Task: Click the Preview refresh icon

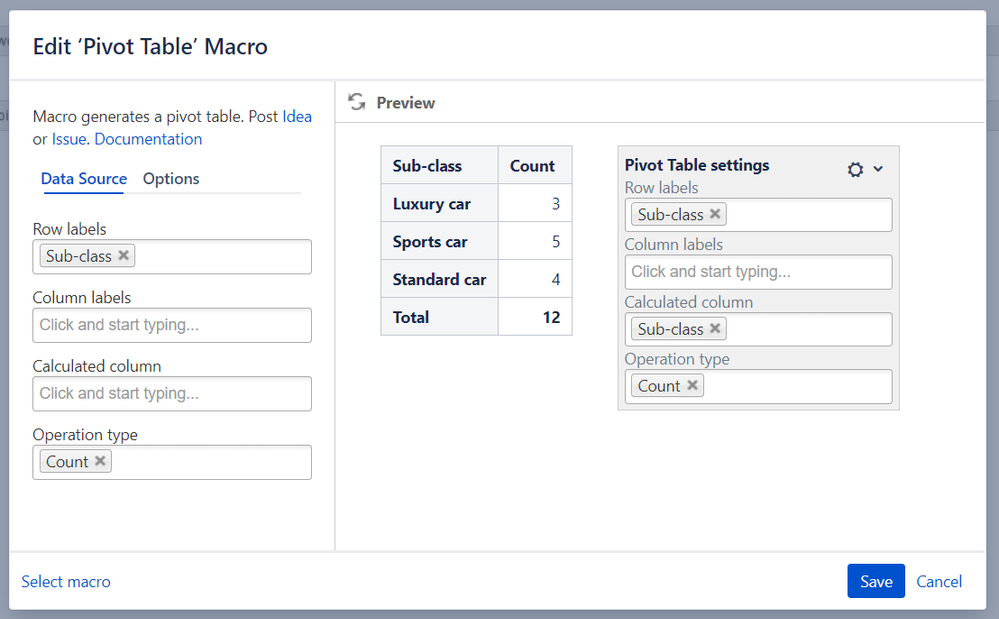Action: [x=357, y=102]
